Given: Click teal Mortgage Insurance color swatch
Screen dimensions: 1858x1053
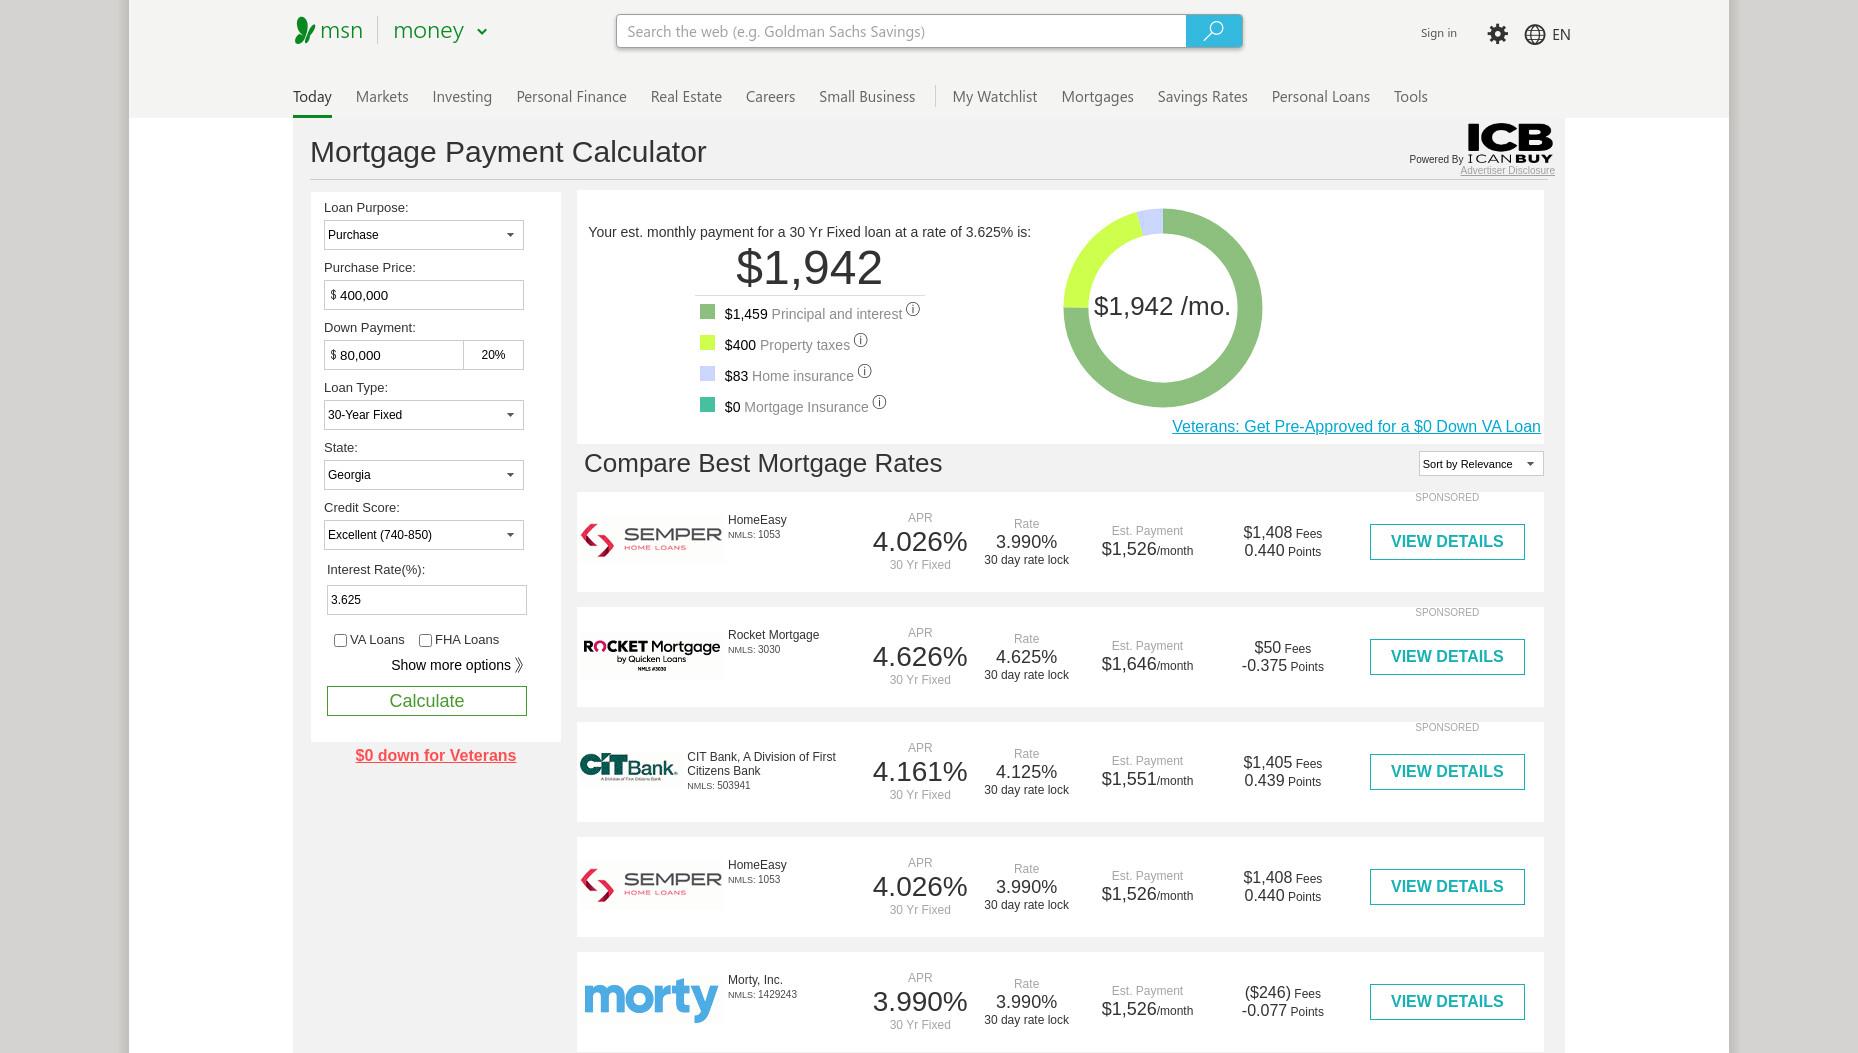Looking at the screenshot, I should pyautogui.click(x=707, y=405).
